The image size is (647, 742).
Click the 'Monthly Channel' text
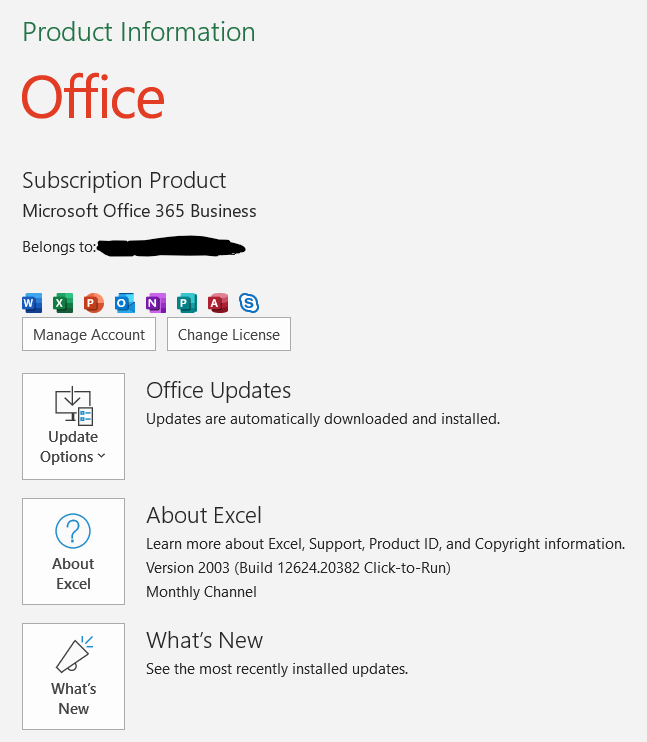click(x=201, y=592)
